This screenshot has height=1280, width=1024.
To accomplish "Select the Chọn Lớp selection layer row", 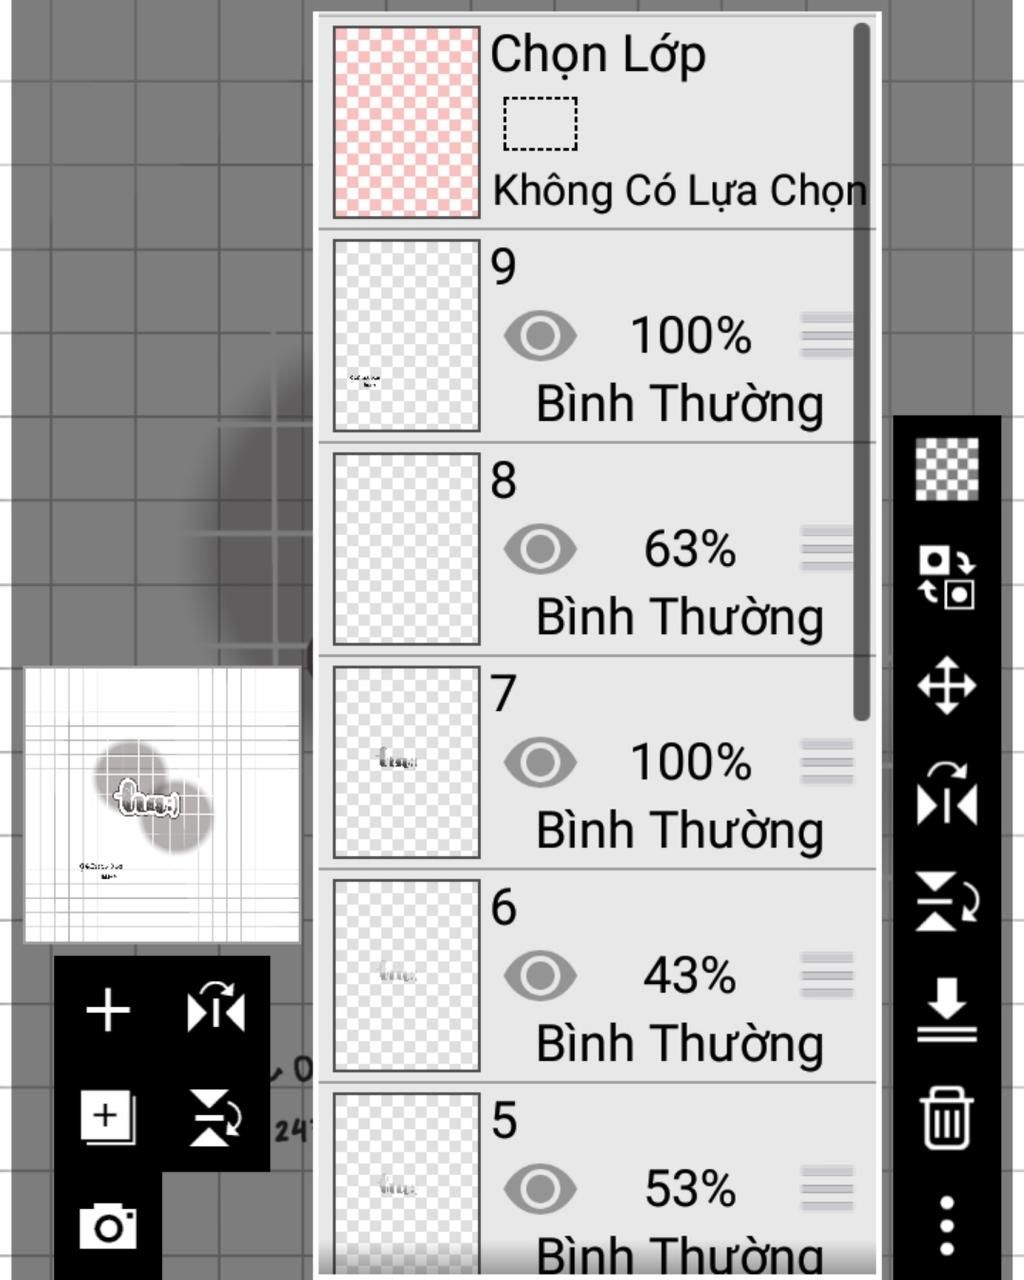I will pos(598,122).
